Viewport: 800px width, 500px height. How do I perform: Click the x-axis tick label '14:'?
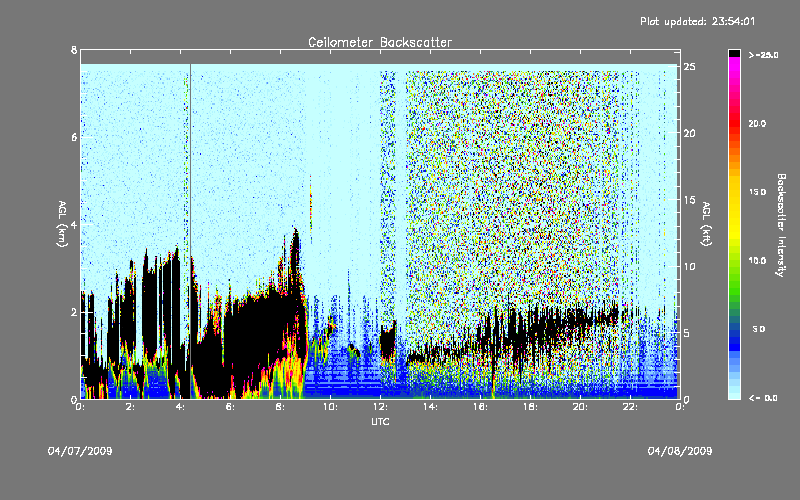pos(430,407)
